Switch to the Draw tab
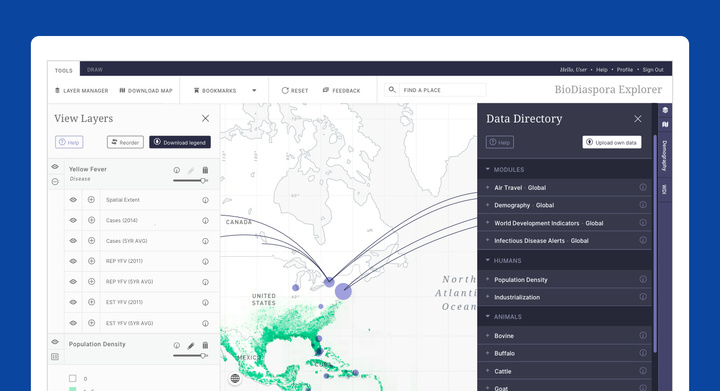This screenshot has width=720, height=391. click(95, 70)
